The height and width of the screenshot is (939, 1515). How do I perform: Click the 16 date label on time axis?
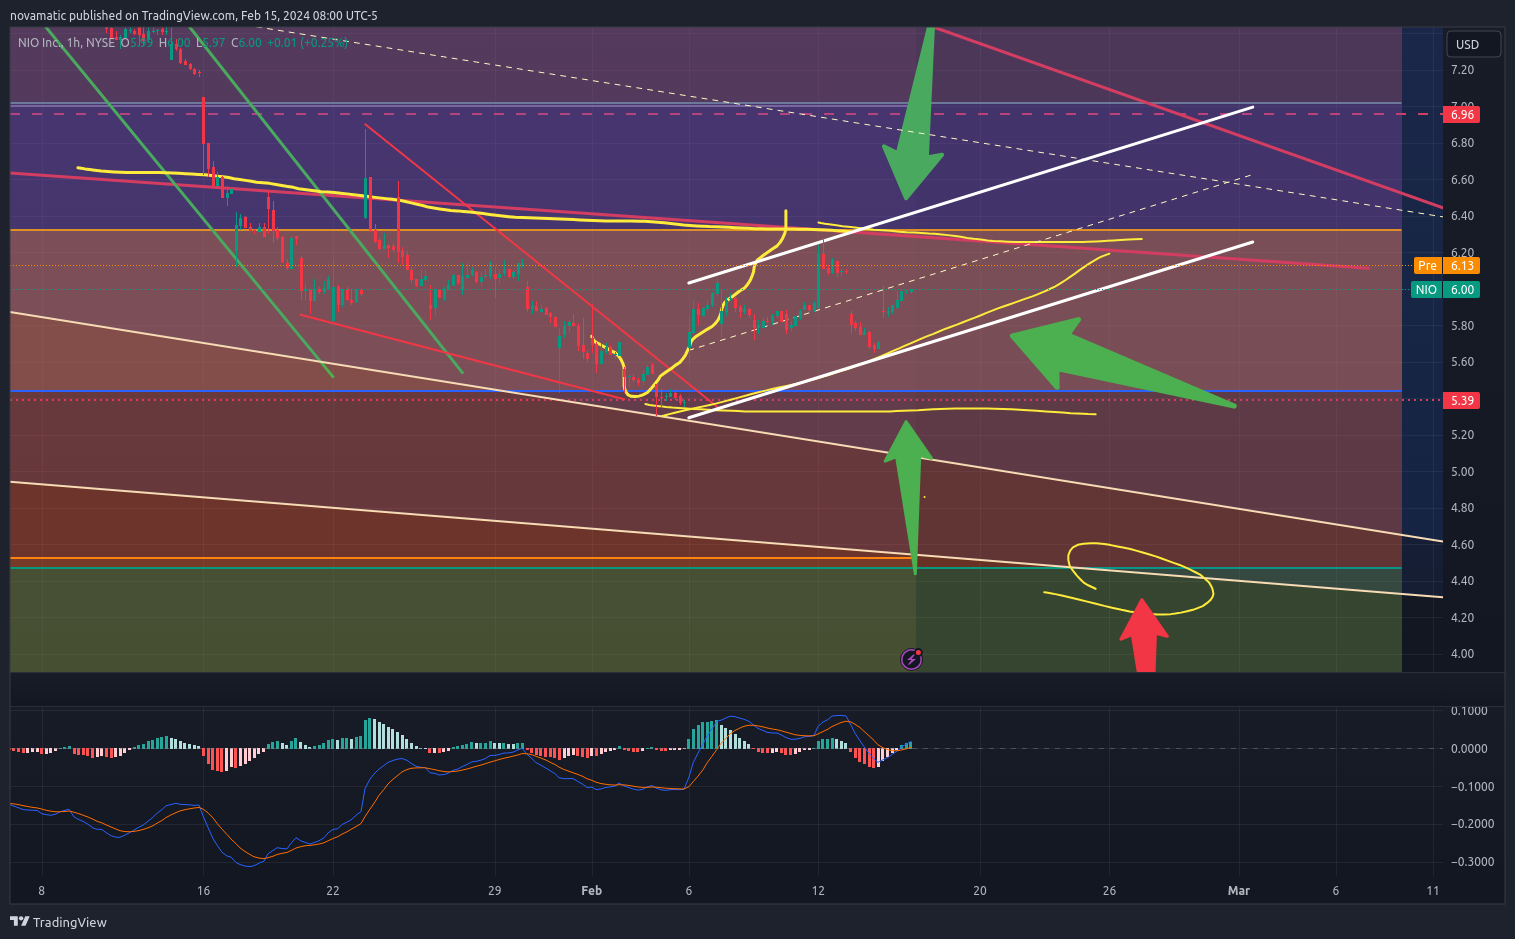tap(204, 890)
